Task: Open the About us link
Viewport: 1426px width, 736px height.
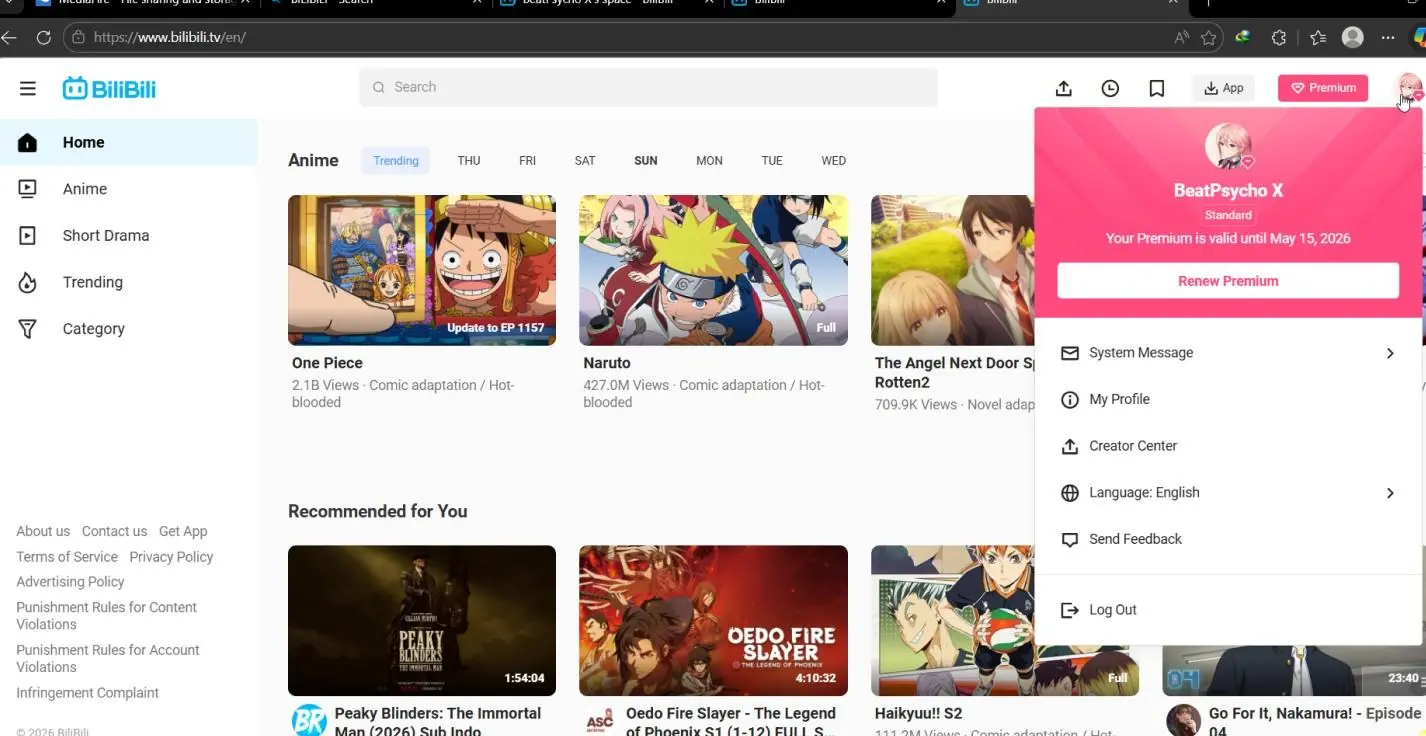Action: (x=43, y=531)
